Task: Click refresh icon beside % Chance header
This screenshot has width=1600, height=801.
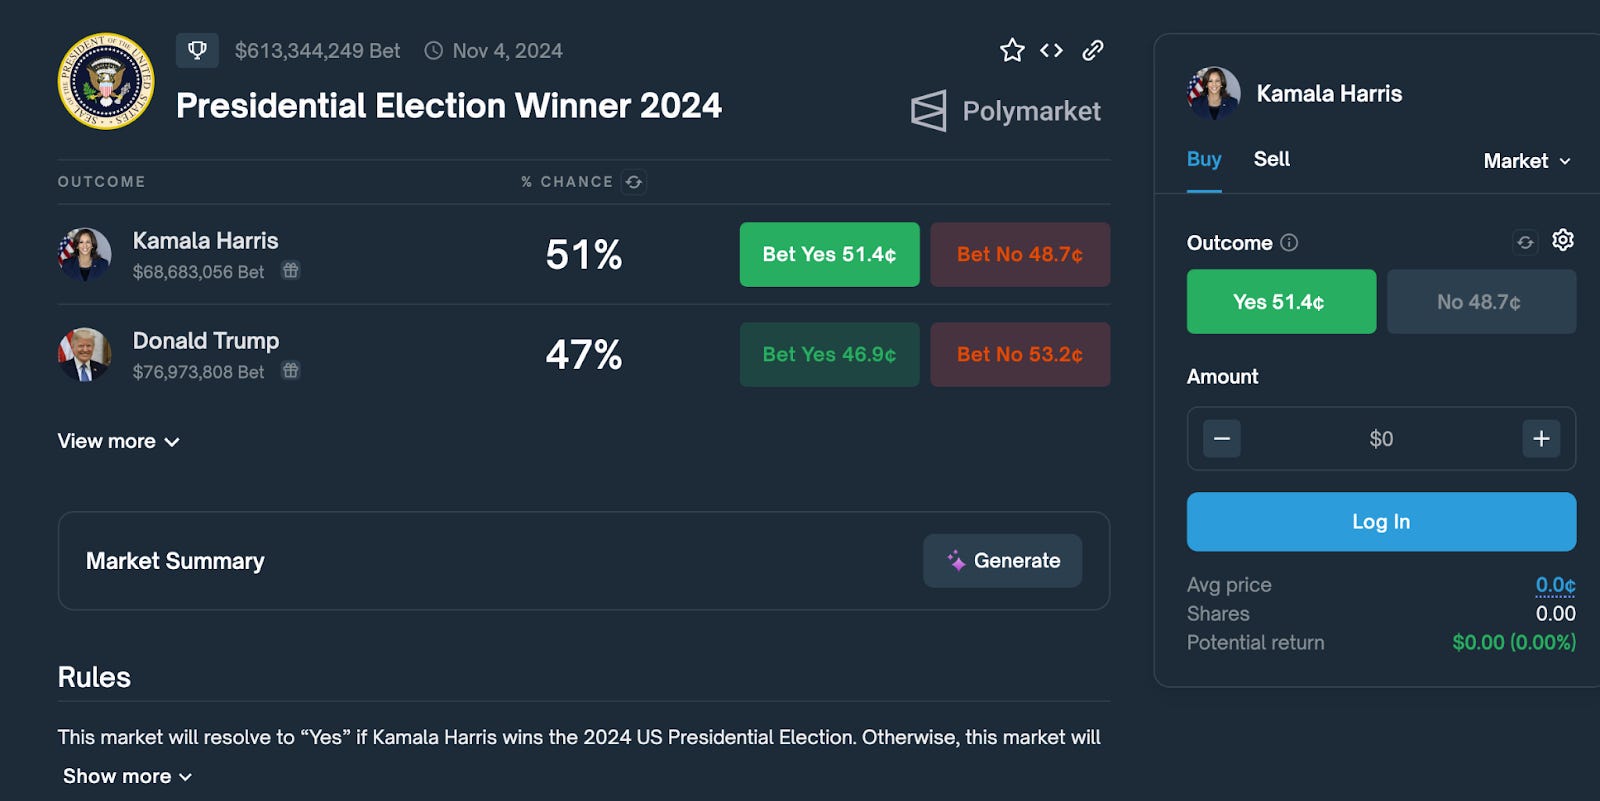Action: (x=634, y=182)
